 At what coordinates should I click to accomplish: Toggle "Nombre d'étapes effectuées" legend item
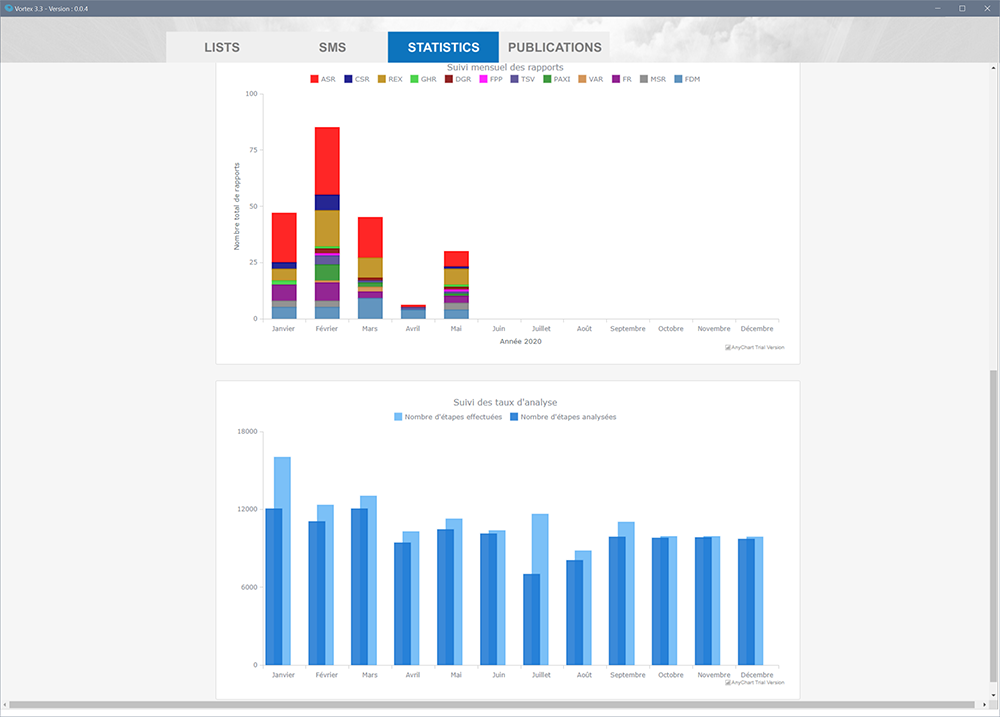[448, 417]
